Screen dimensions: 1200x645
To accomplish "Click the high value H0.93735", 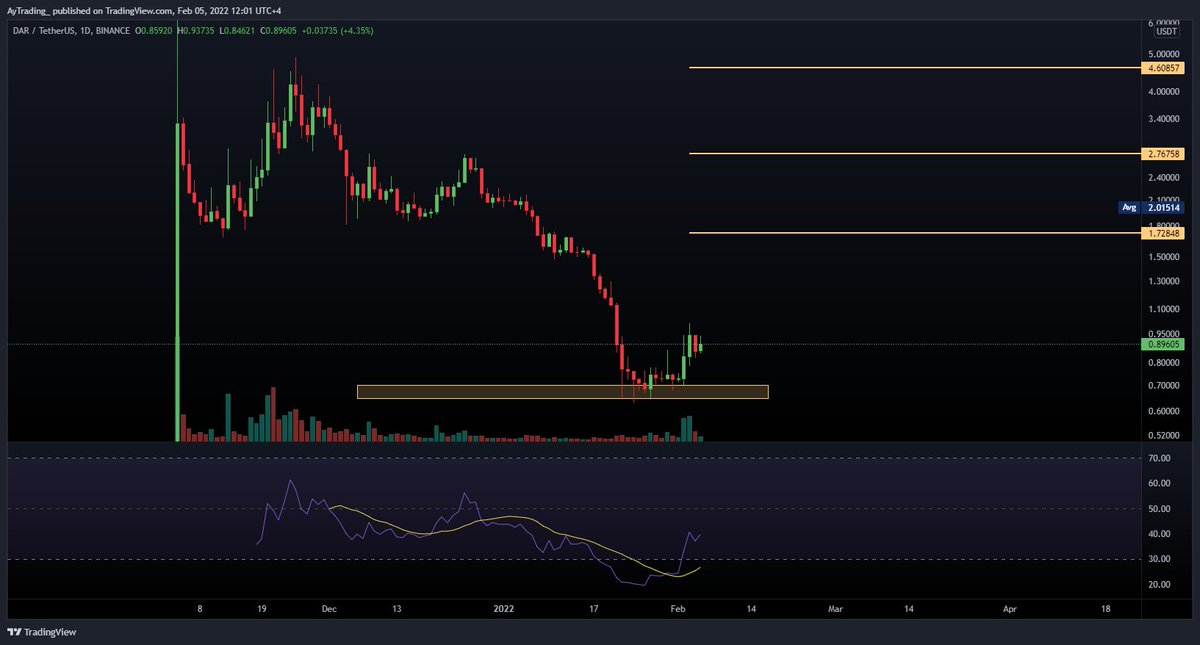I will pyautogui.click(x=198, y=30).
